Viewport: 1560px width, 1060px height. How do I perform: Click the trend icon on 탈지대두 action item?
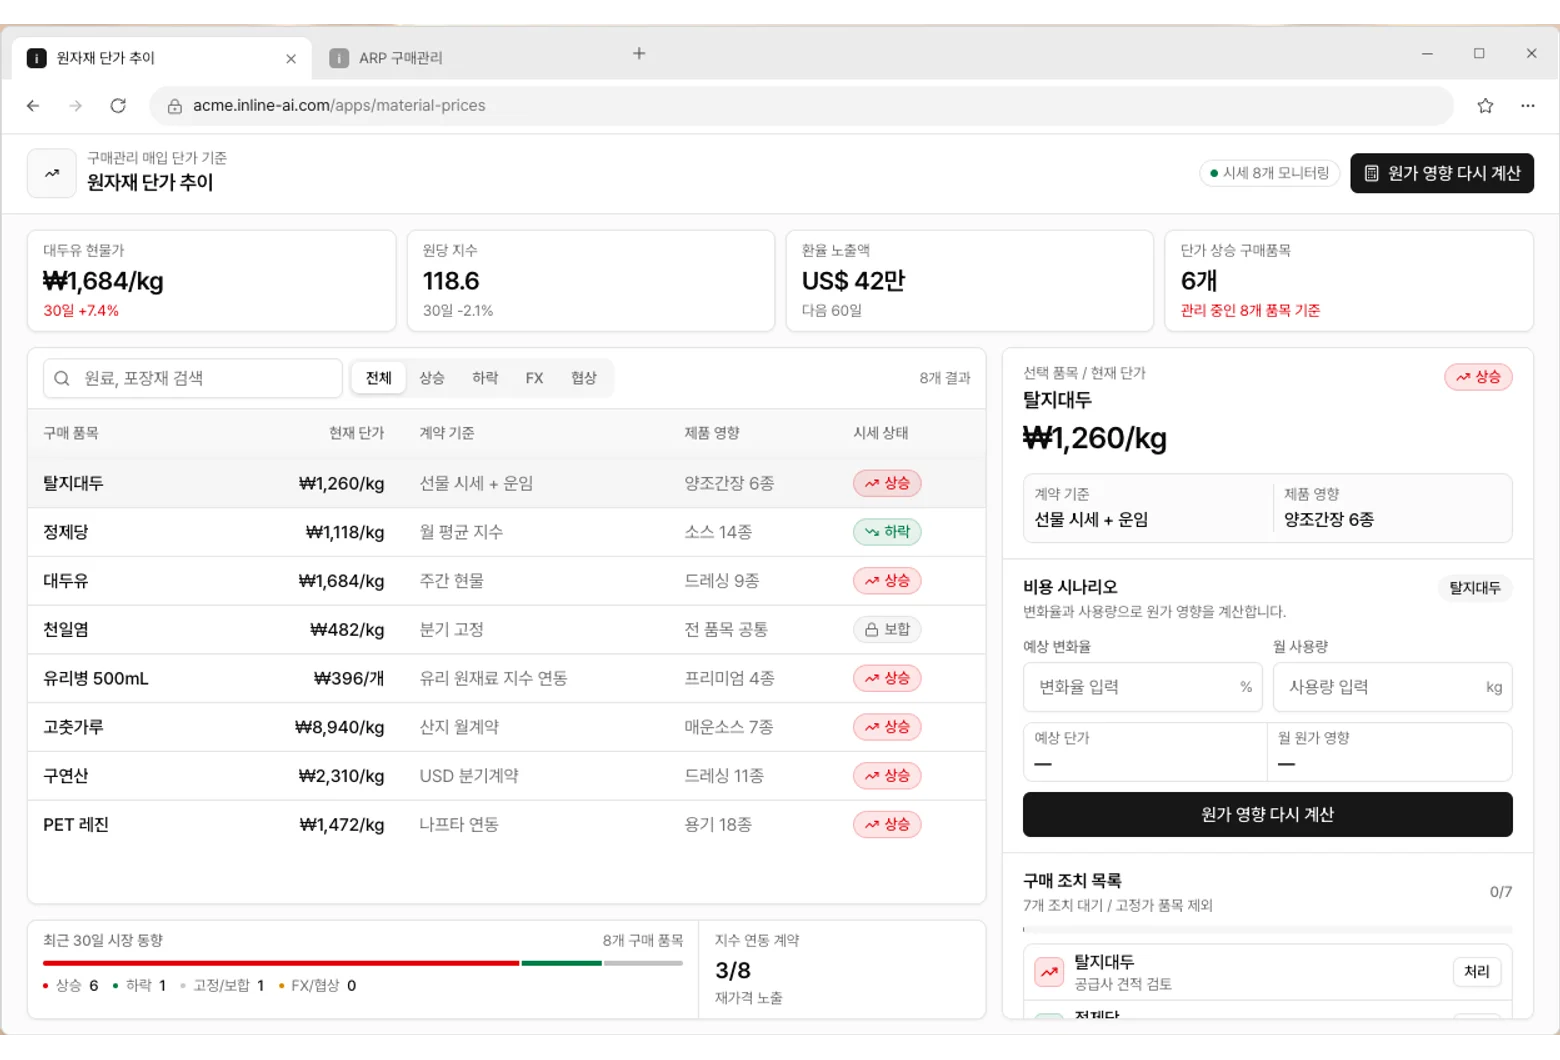(1049, 972)
